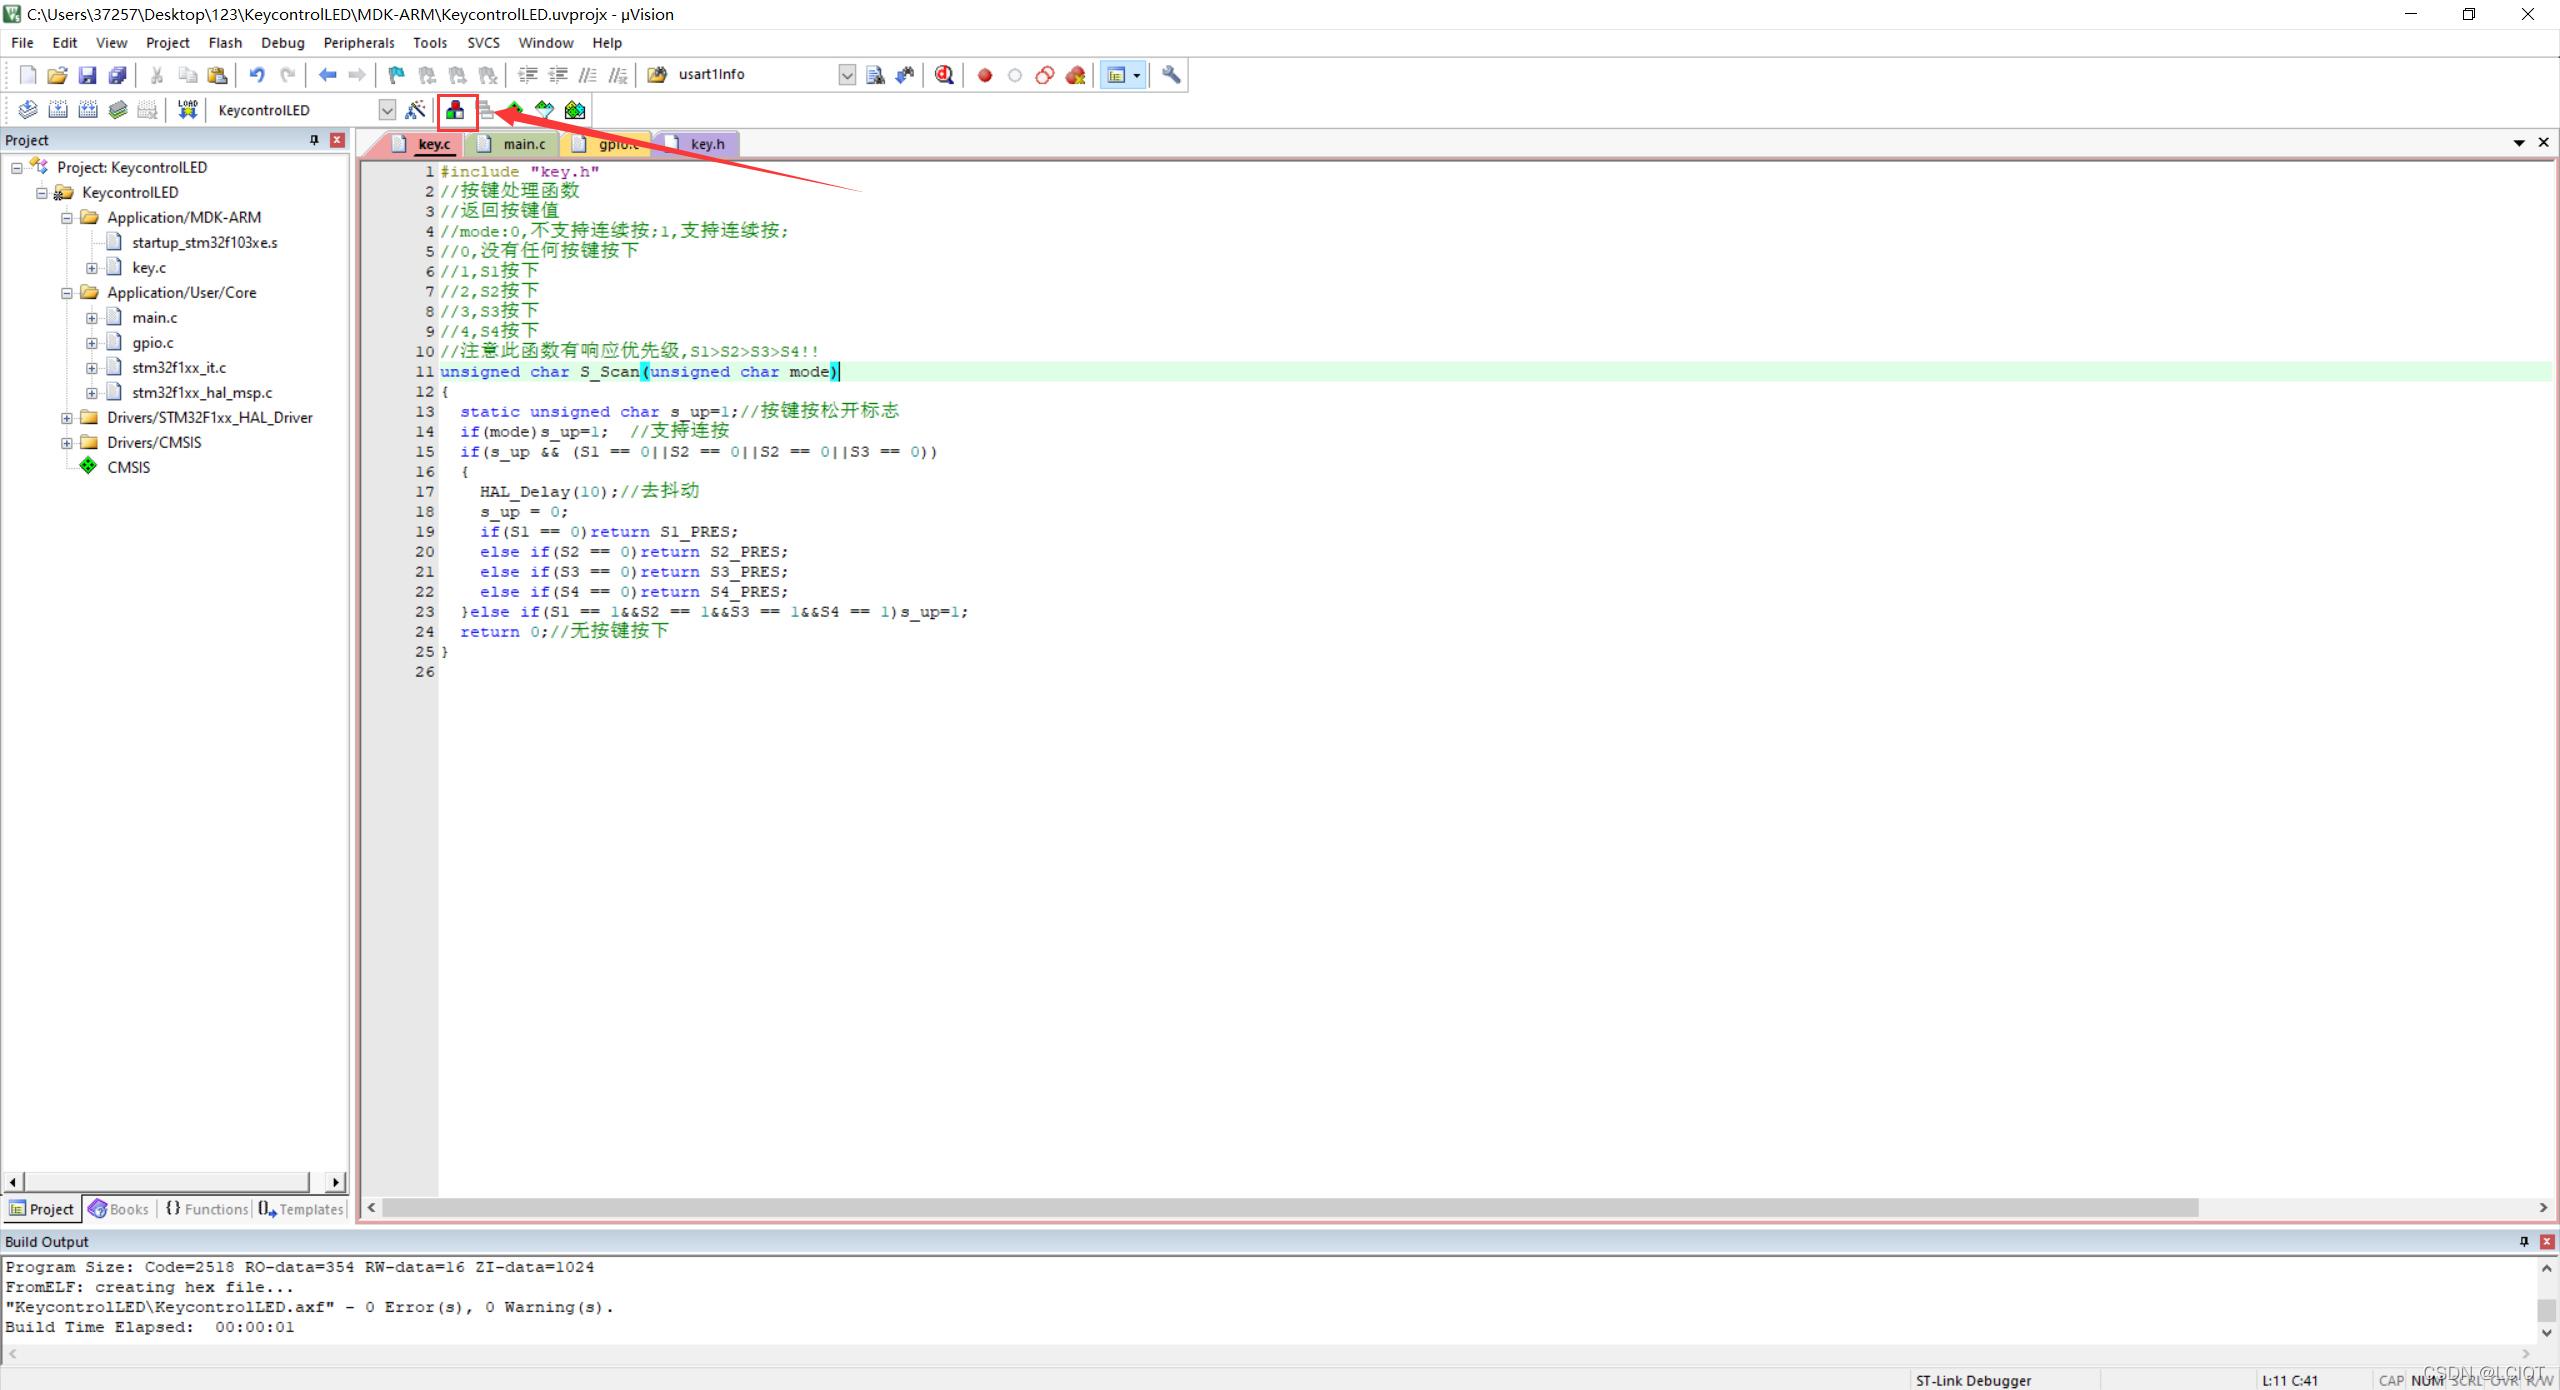Click the Save All icon
The height and width of the screenshot is (1390, 2560).
pos(118,75)
